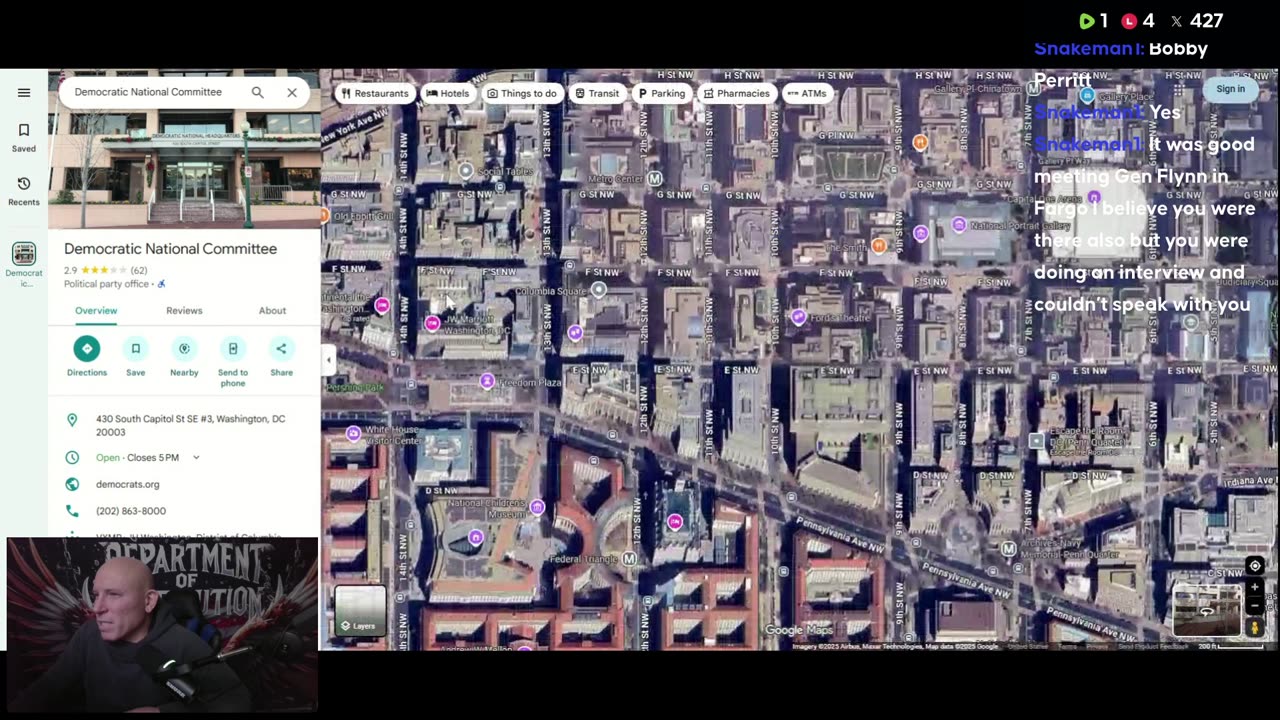Open the Saved places sidebar icon

tap(24, 138)
